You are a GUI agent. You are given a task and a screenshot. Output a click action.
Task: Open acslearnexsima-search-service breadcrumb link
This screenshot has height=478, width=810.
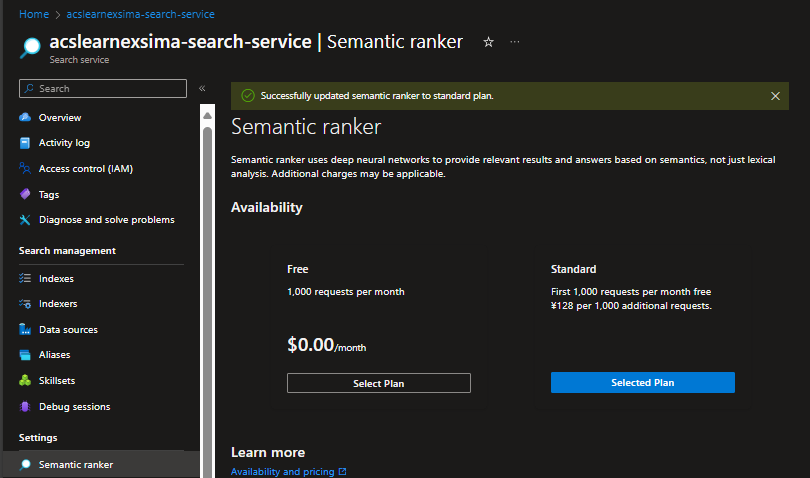pos(141,14)
